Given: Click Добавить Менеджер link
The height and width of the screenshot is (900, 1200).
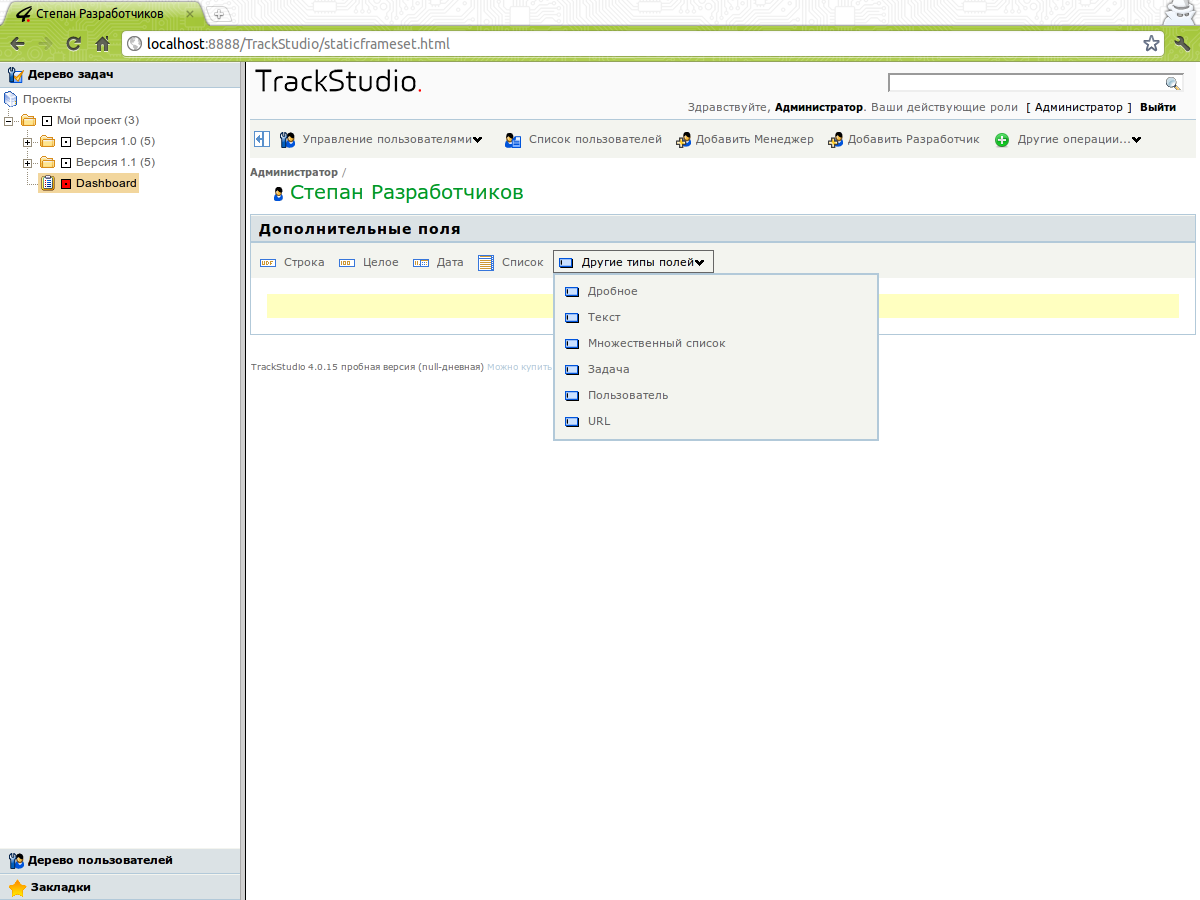Looking at the screenshot, I should point(755,140).
